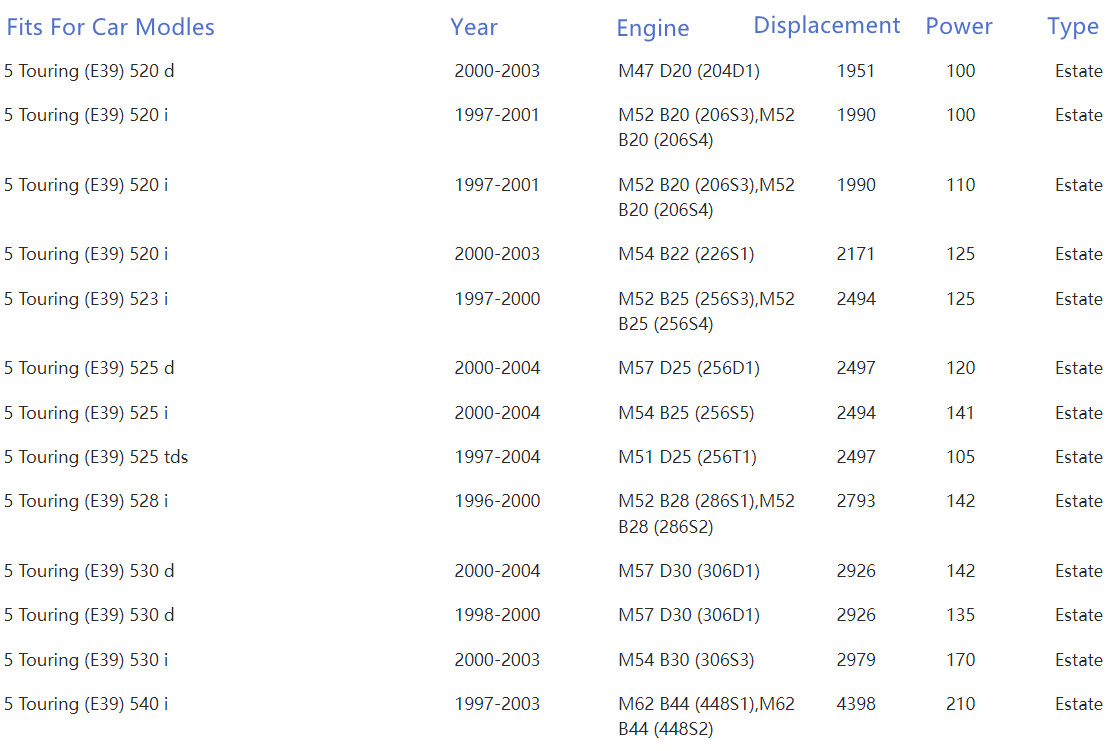Click the displacement value 4398
This screenshot has height=751, width=1120.
coord(855,704)
